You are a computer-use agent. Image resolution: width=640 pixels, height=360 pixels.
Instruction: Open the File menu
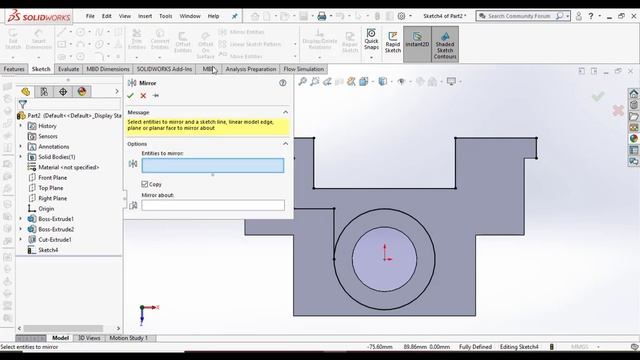90,16
